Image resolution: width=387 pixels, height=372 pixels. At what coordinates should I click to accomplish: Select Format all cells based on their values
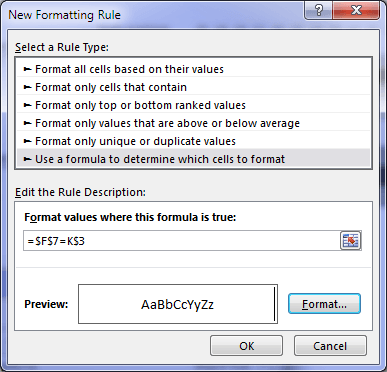click(193, 69)
